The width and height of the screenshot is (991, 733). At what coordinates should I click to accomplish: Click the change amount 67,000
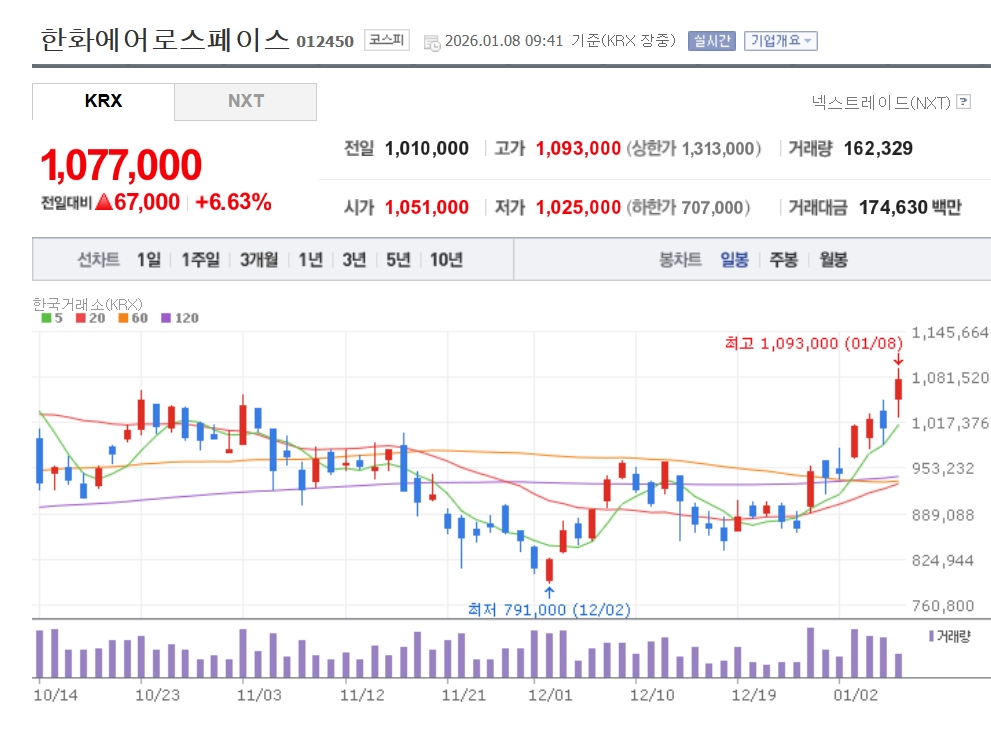(x=147, y=202)
